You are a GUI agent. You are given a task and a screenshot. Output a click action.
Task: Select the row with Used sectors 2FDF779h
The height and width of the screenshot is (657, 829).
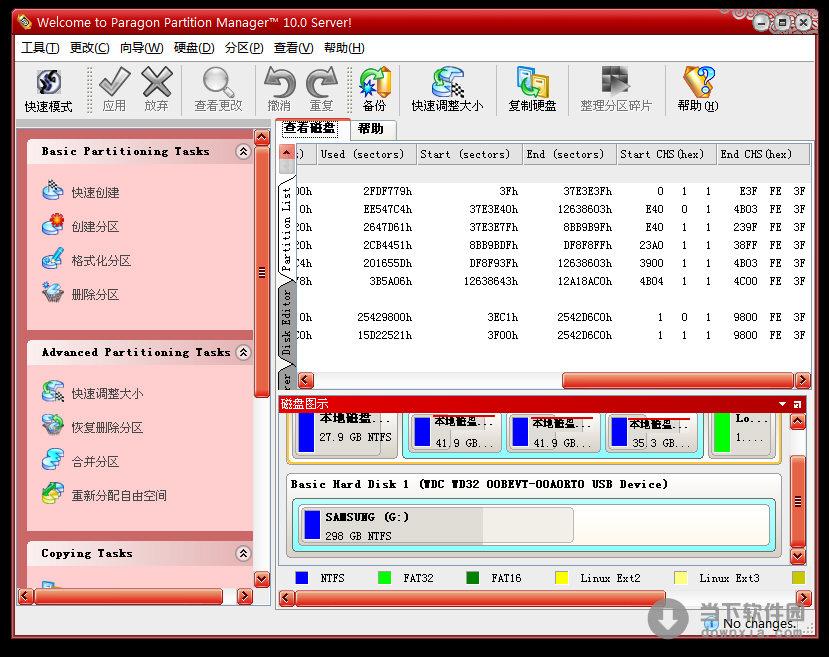(552, 191)
